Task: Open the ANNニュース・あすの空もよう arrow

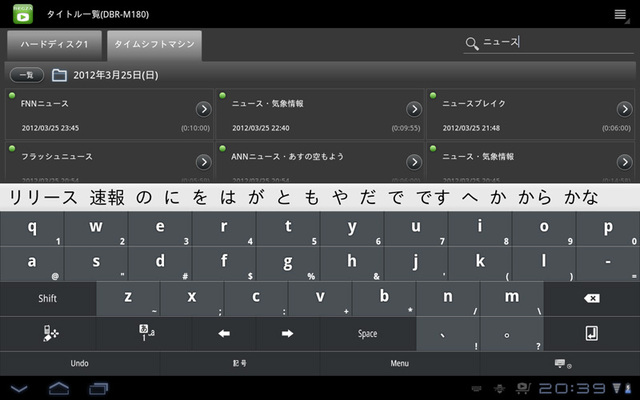Action: (x=414, y=162)
